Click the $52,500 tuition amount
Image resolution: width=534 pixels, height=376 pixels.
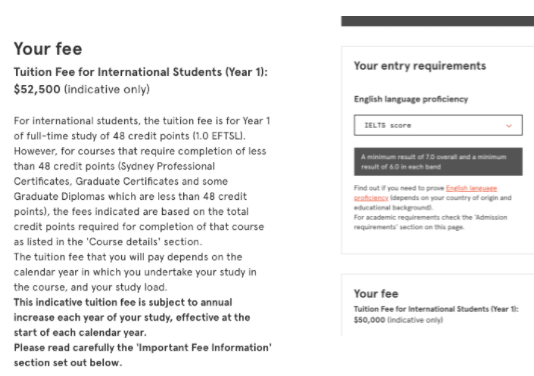click(x=37, y=89)
